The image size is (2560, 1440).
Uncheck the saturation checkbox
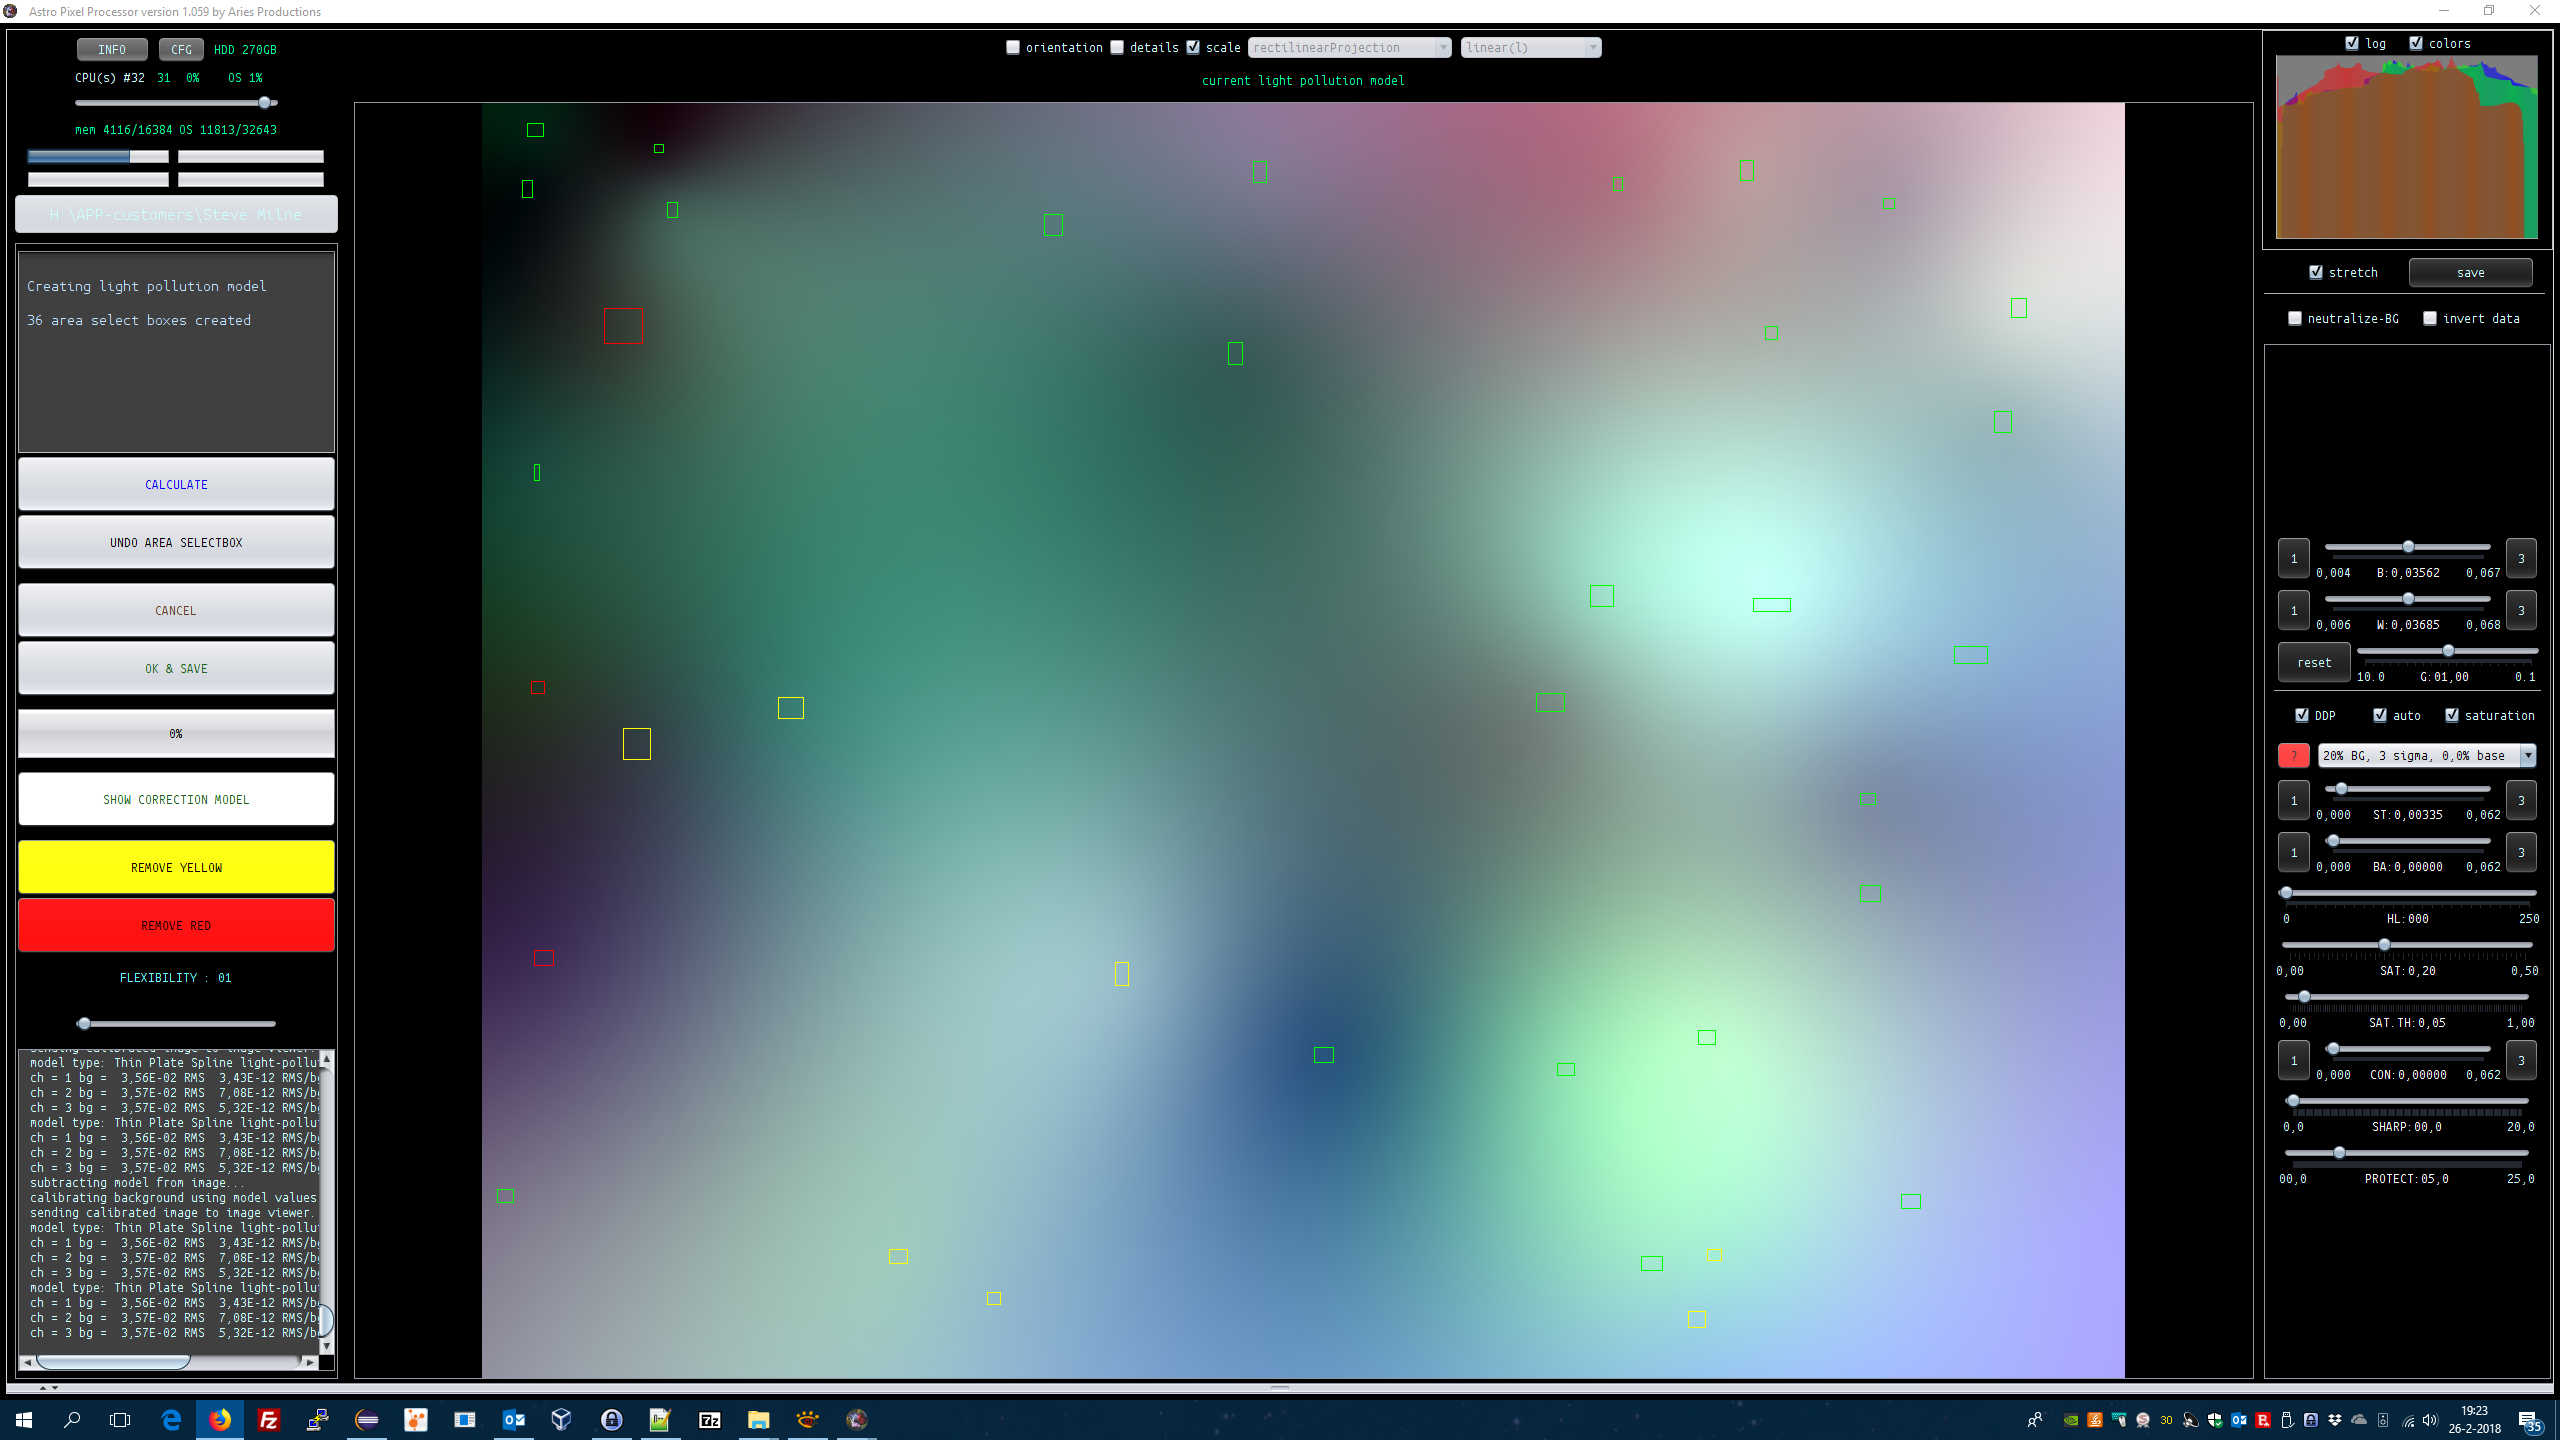click(2452, 716)
